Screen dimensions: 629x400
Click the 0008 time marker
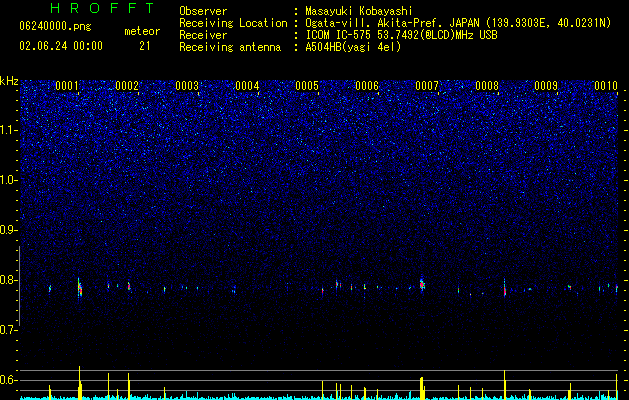487,86
